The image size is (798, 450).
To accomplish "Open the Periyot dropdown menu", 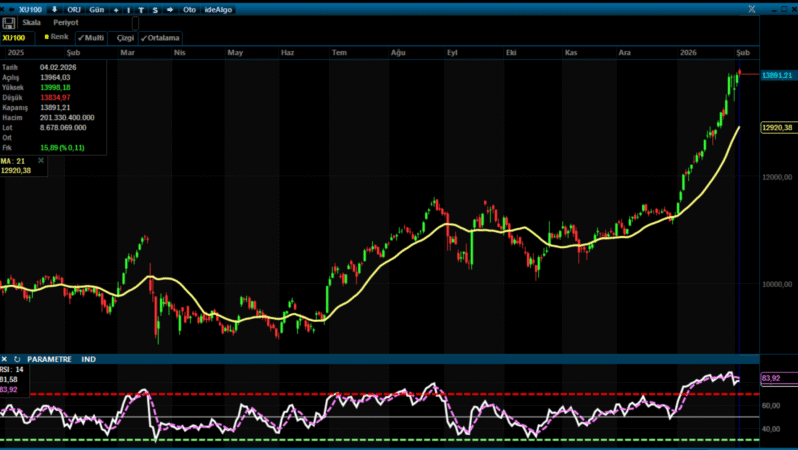I will 65,22.
